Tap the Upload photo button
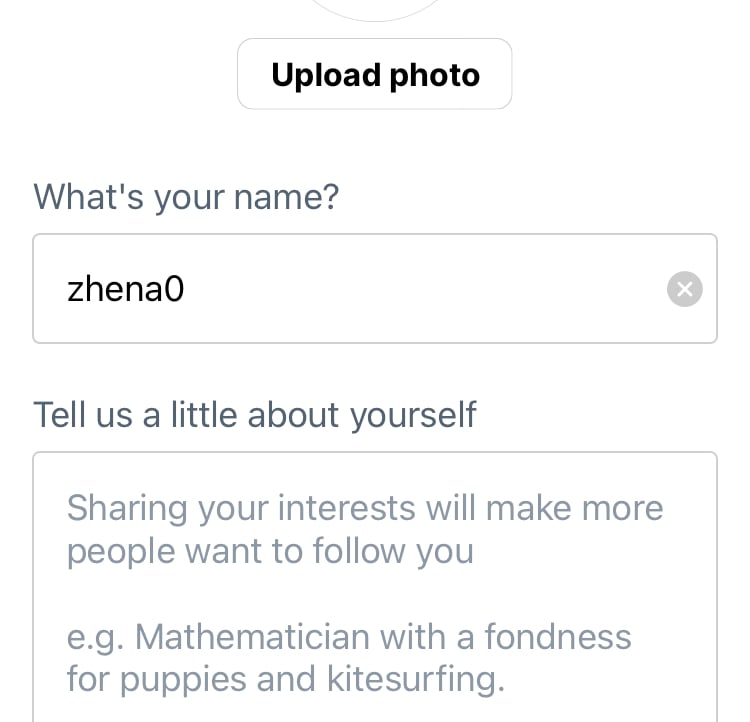Viewport: 750px width, 722px height. point(375,75)
